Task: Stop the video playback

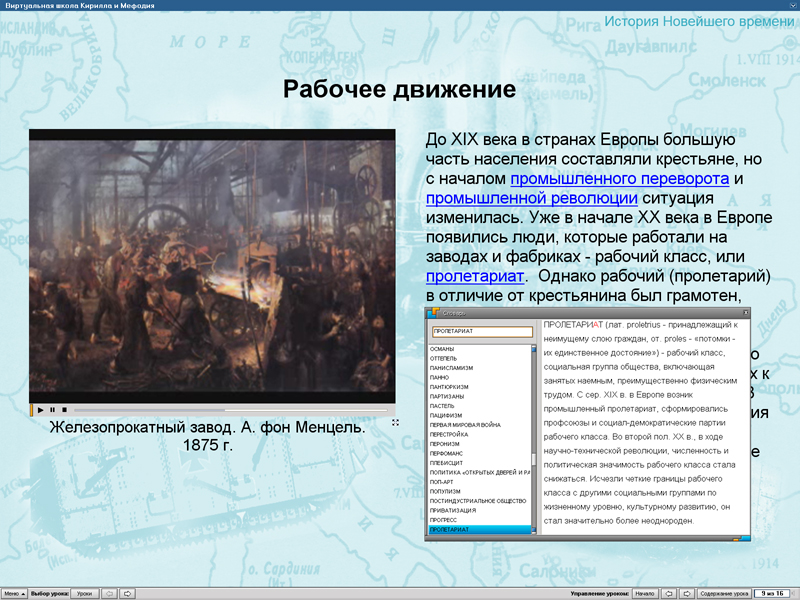Action: tap(64, 410)
